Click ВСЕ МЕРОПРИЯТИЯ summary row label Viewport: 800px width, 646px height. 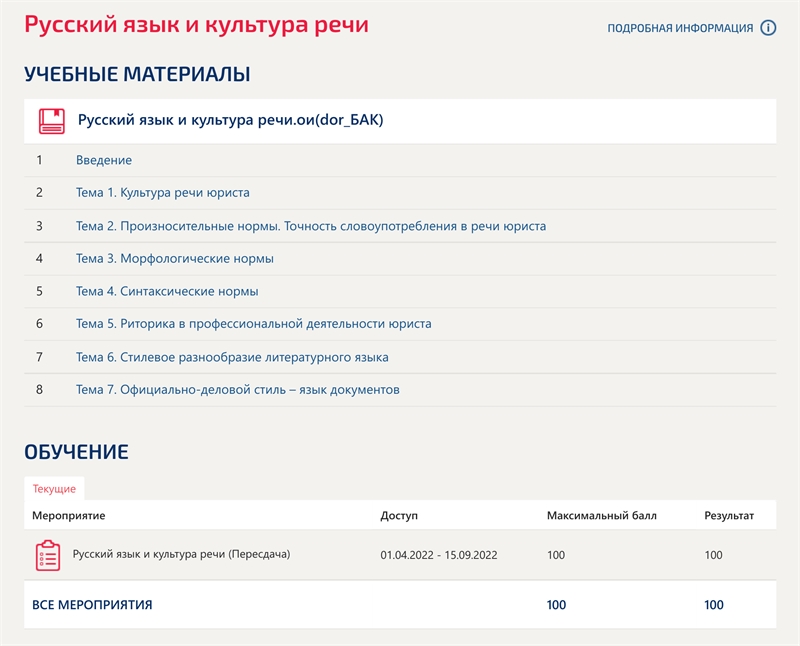pos(92,605)
